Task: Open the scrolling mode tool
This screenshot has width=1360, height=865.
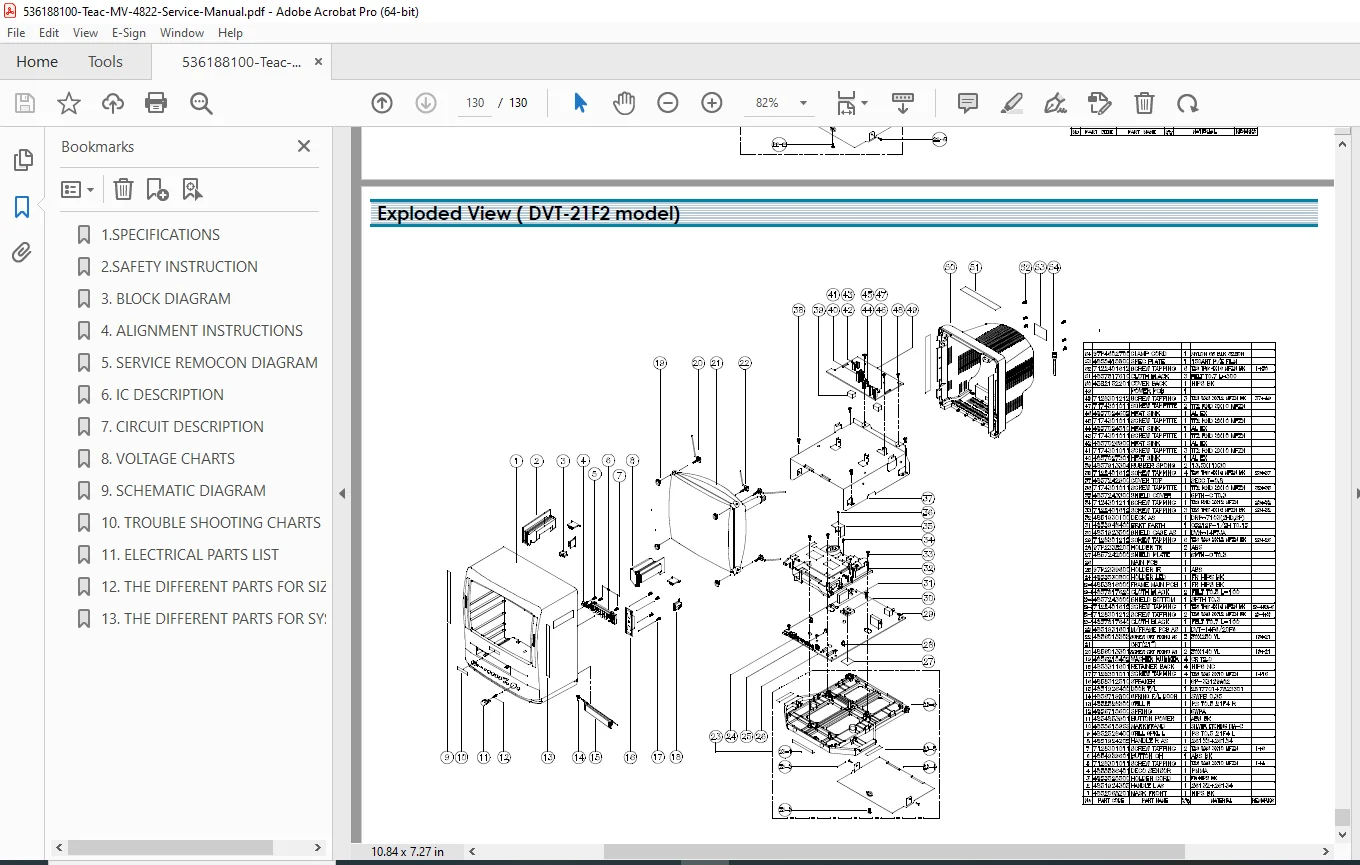Action: click(903, 103)
